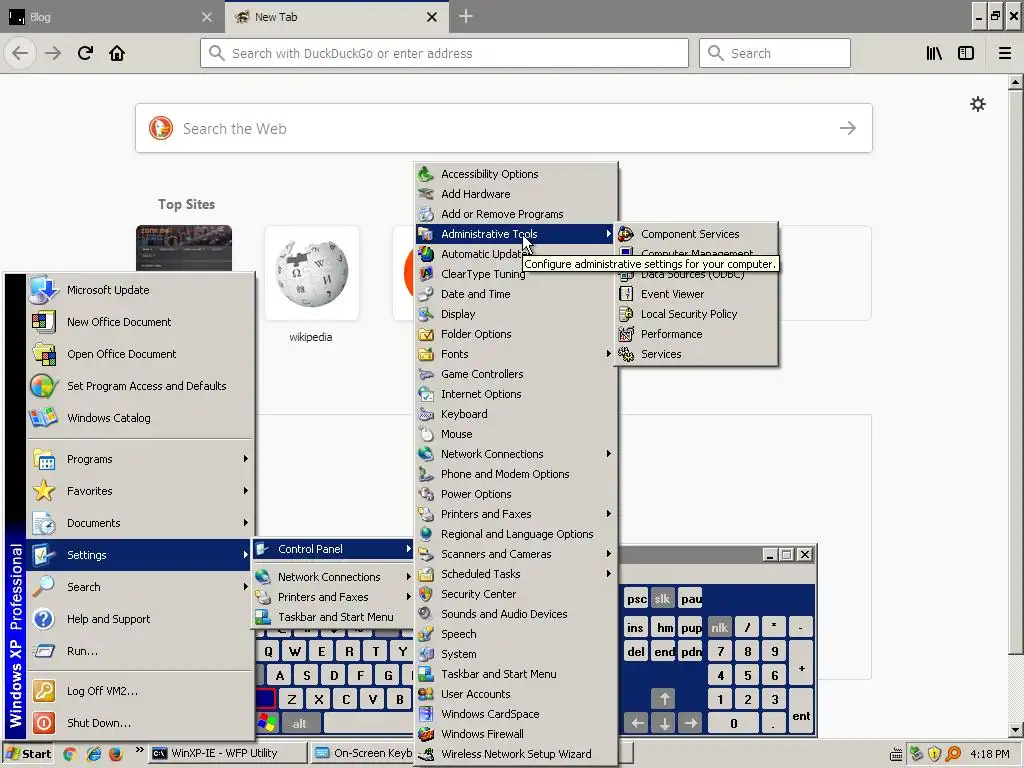1024x768 pixels.
Task: Focus the toolbar Search box
Action: 775,53
